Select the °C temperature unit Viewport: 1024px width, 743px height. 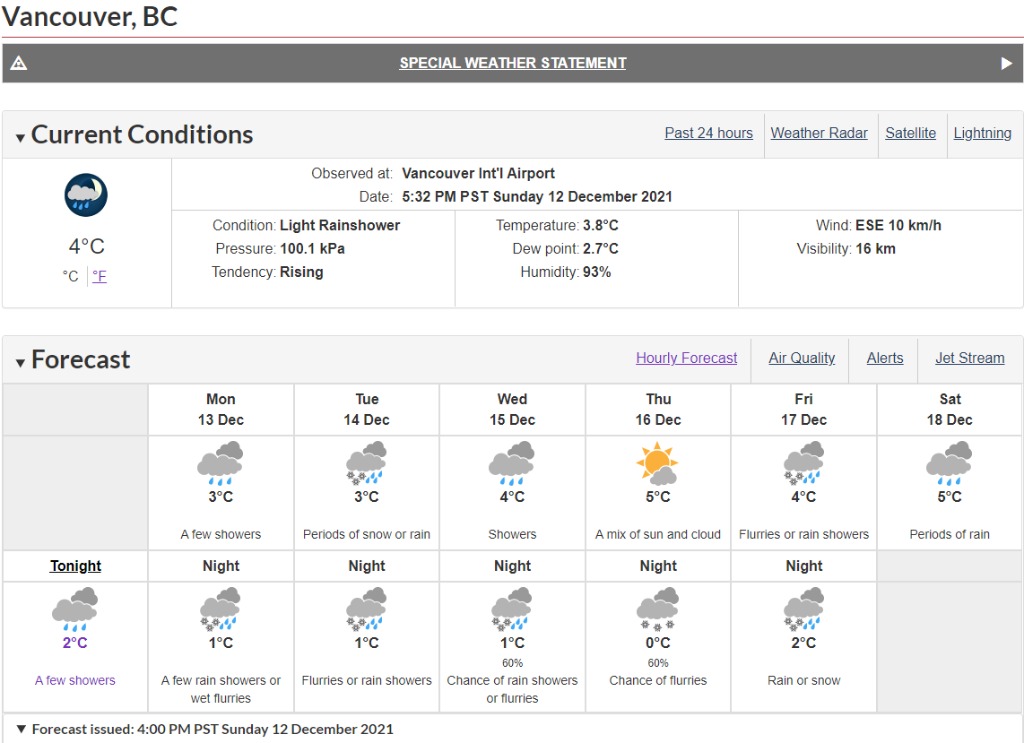pos(70,276)
